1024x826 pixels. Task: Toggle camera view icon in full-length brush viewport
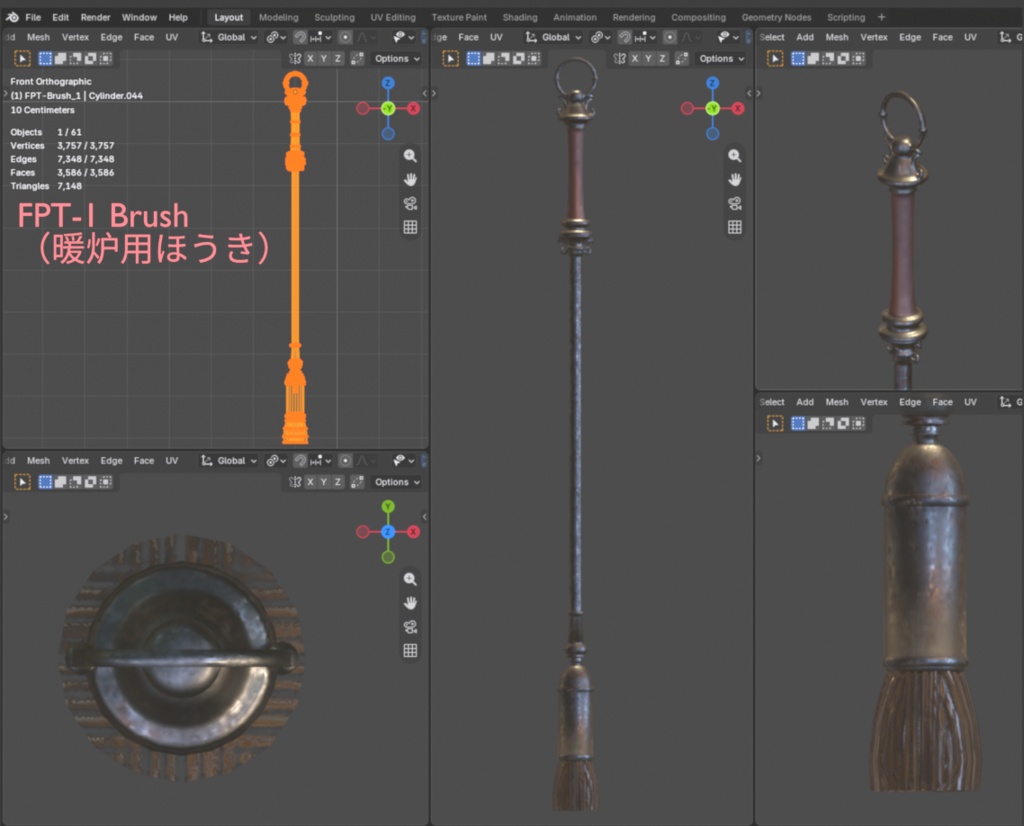tap(735, 204)
